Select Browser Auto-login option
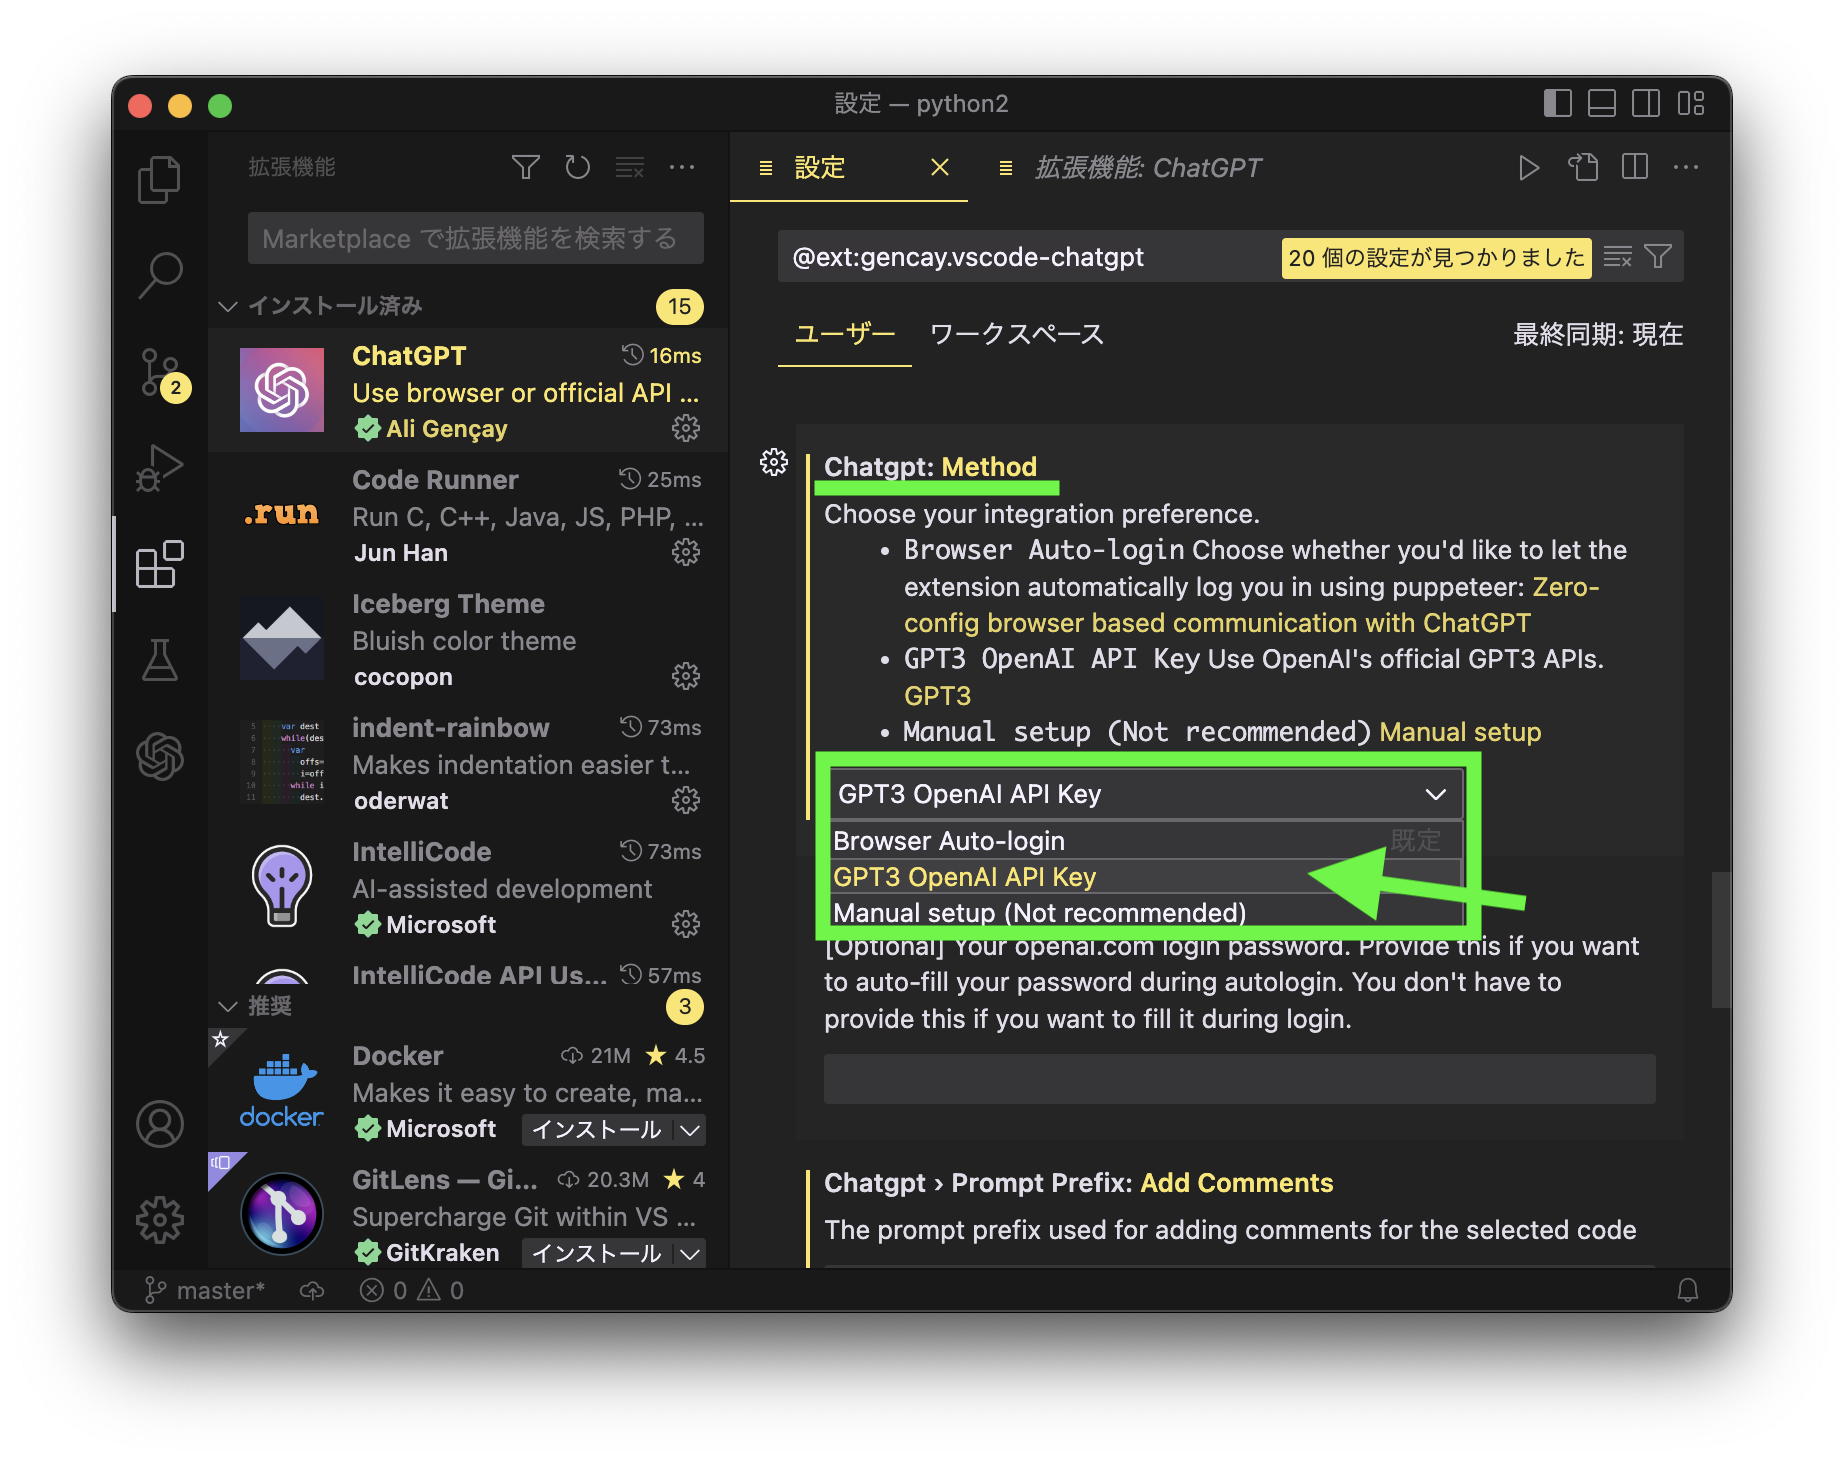Image resolution: width=1844 pixels, height=1460 pixels. [x=1146, y=841]
